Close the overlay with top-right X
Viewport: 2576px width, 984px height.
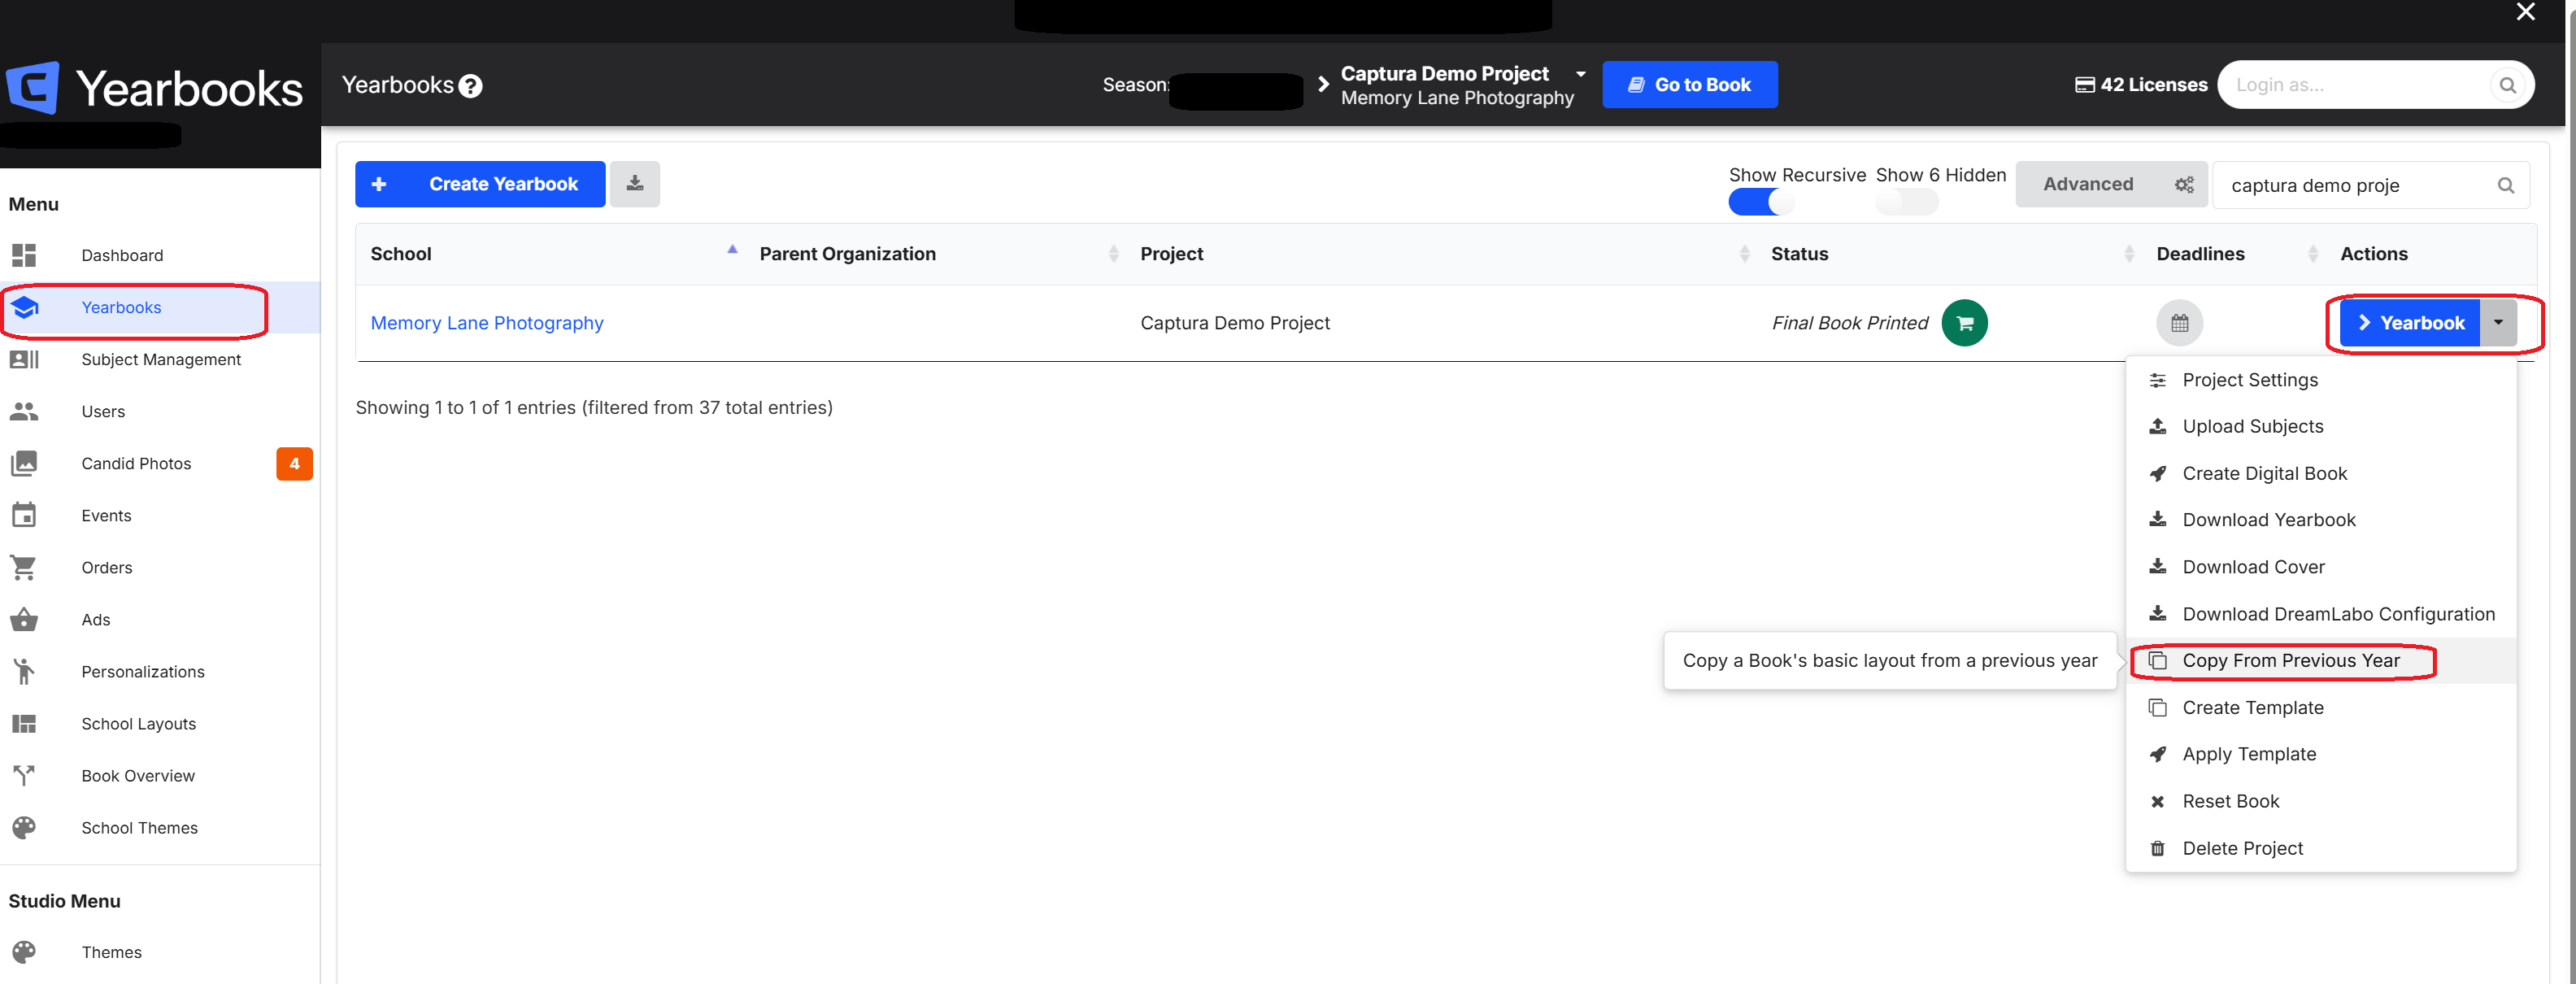2525,12
